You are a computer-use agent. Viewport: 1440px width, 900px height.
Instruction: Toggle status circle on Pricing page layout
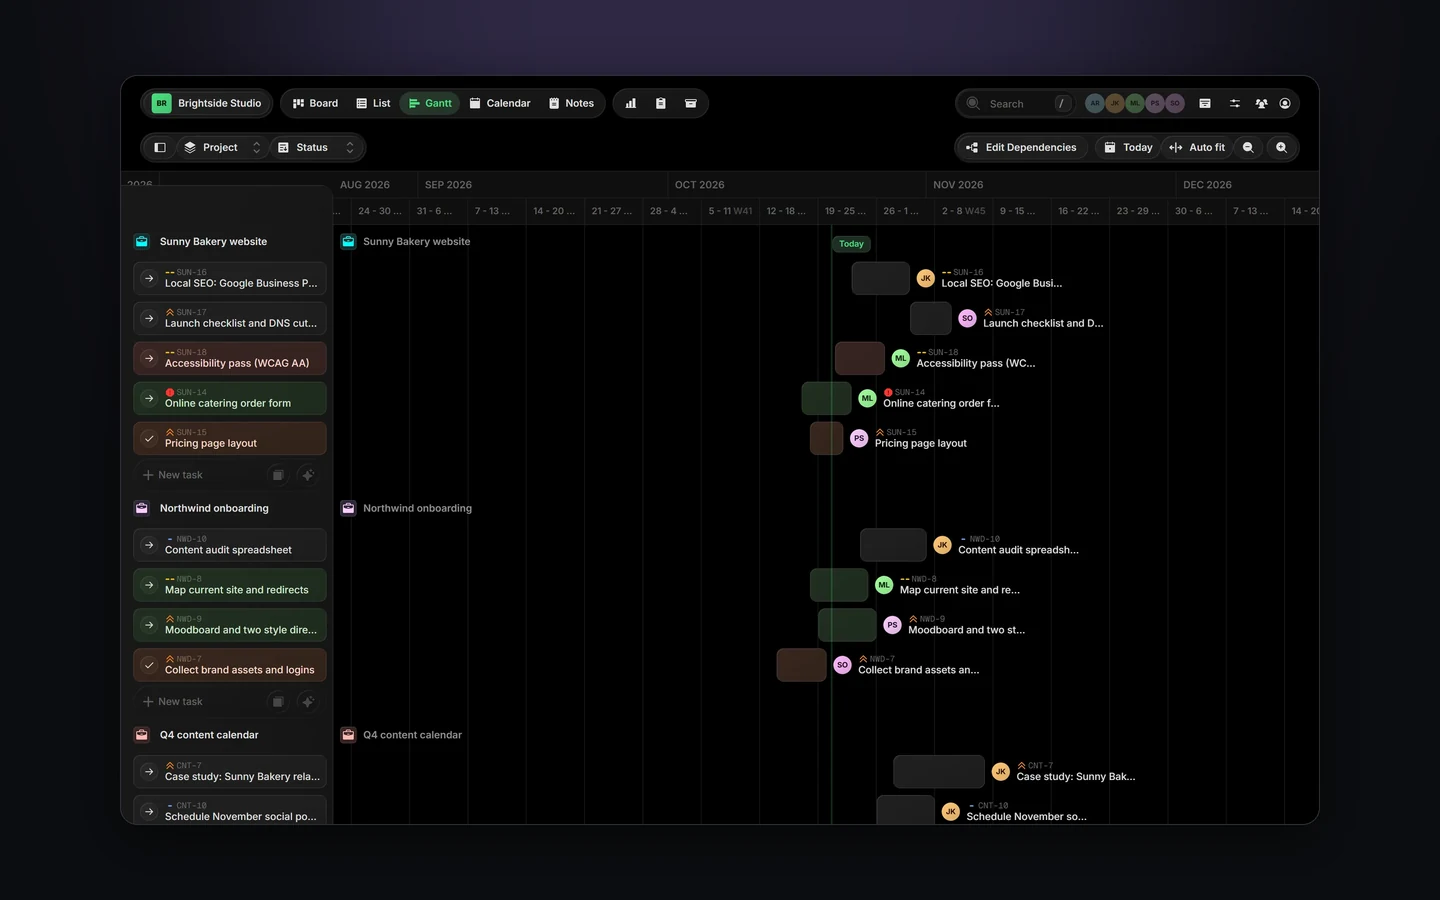point(149,438)
